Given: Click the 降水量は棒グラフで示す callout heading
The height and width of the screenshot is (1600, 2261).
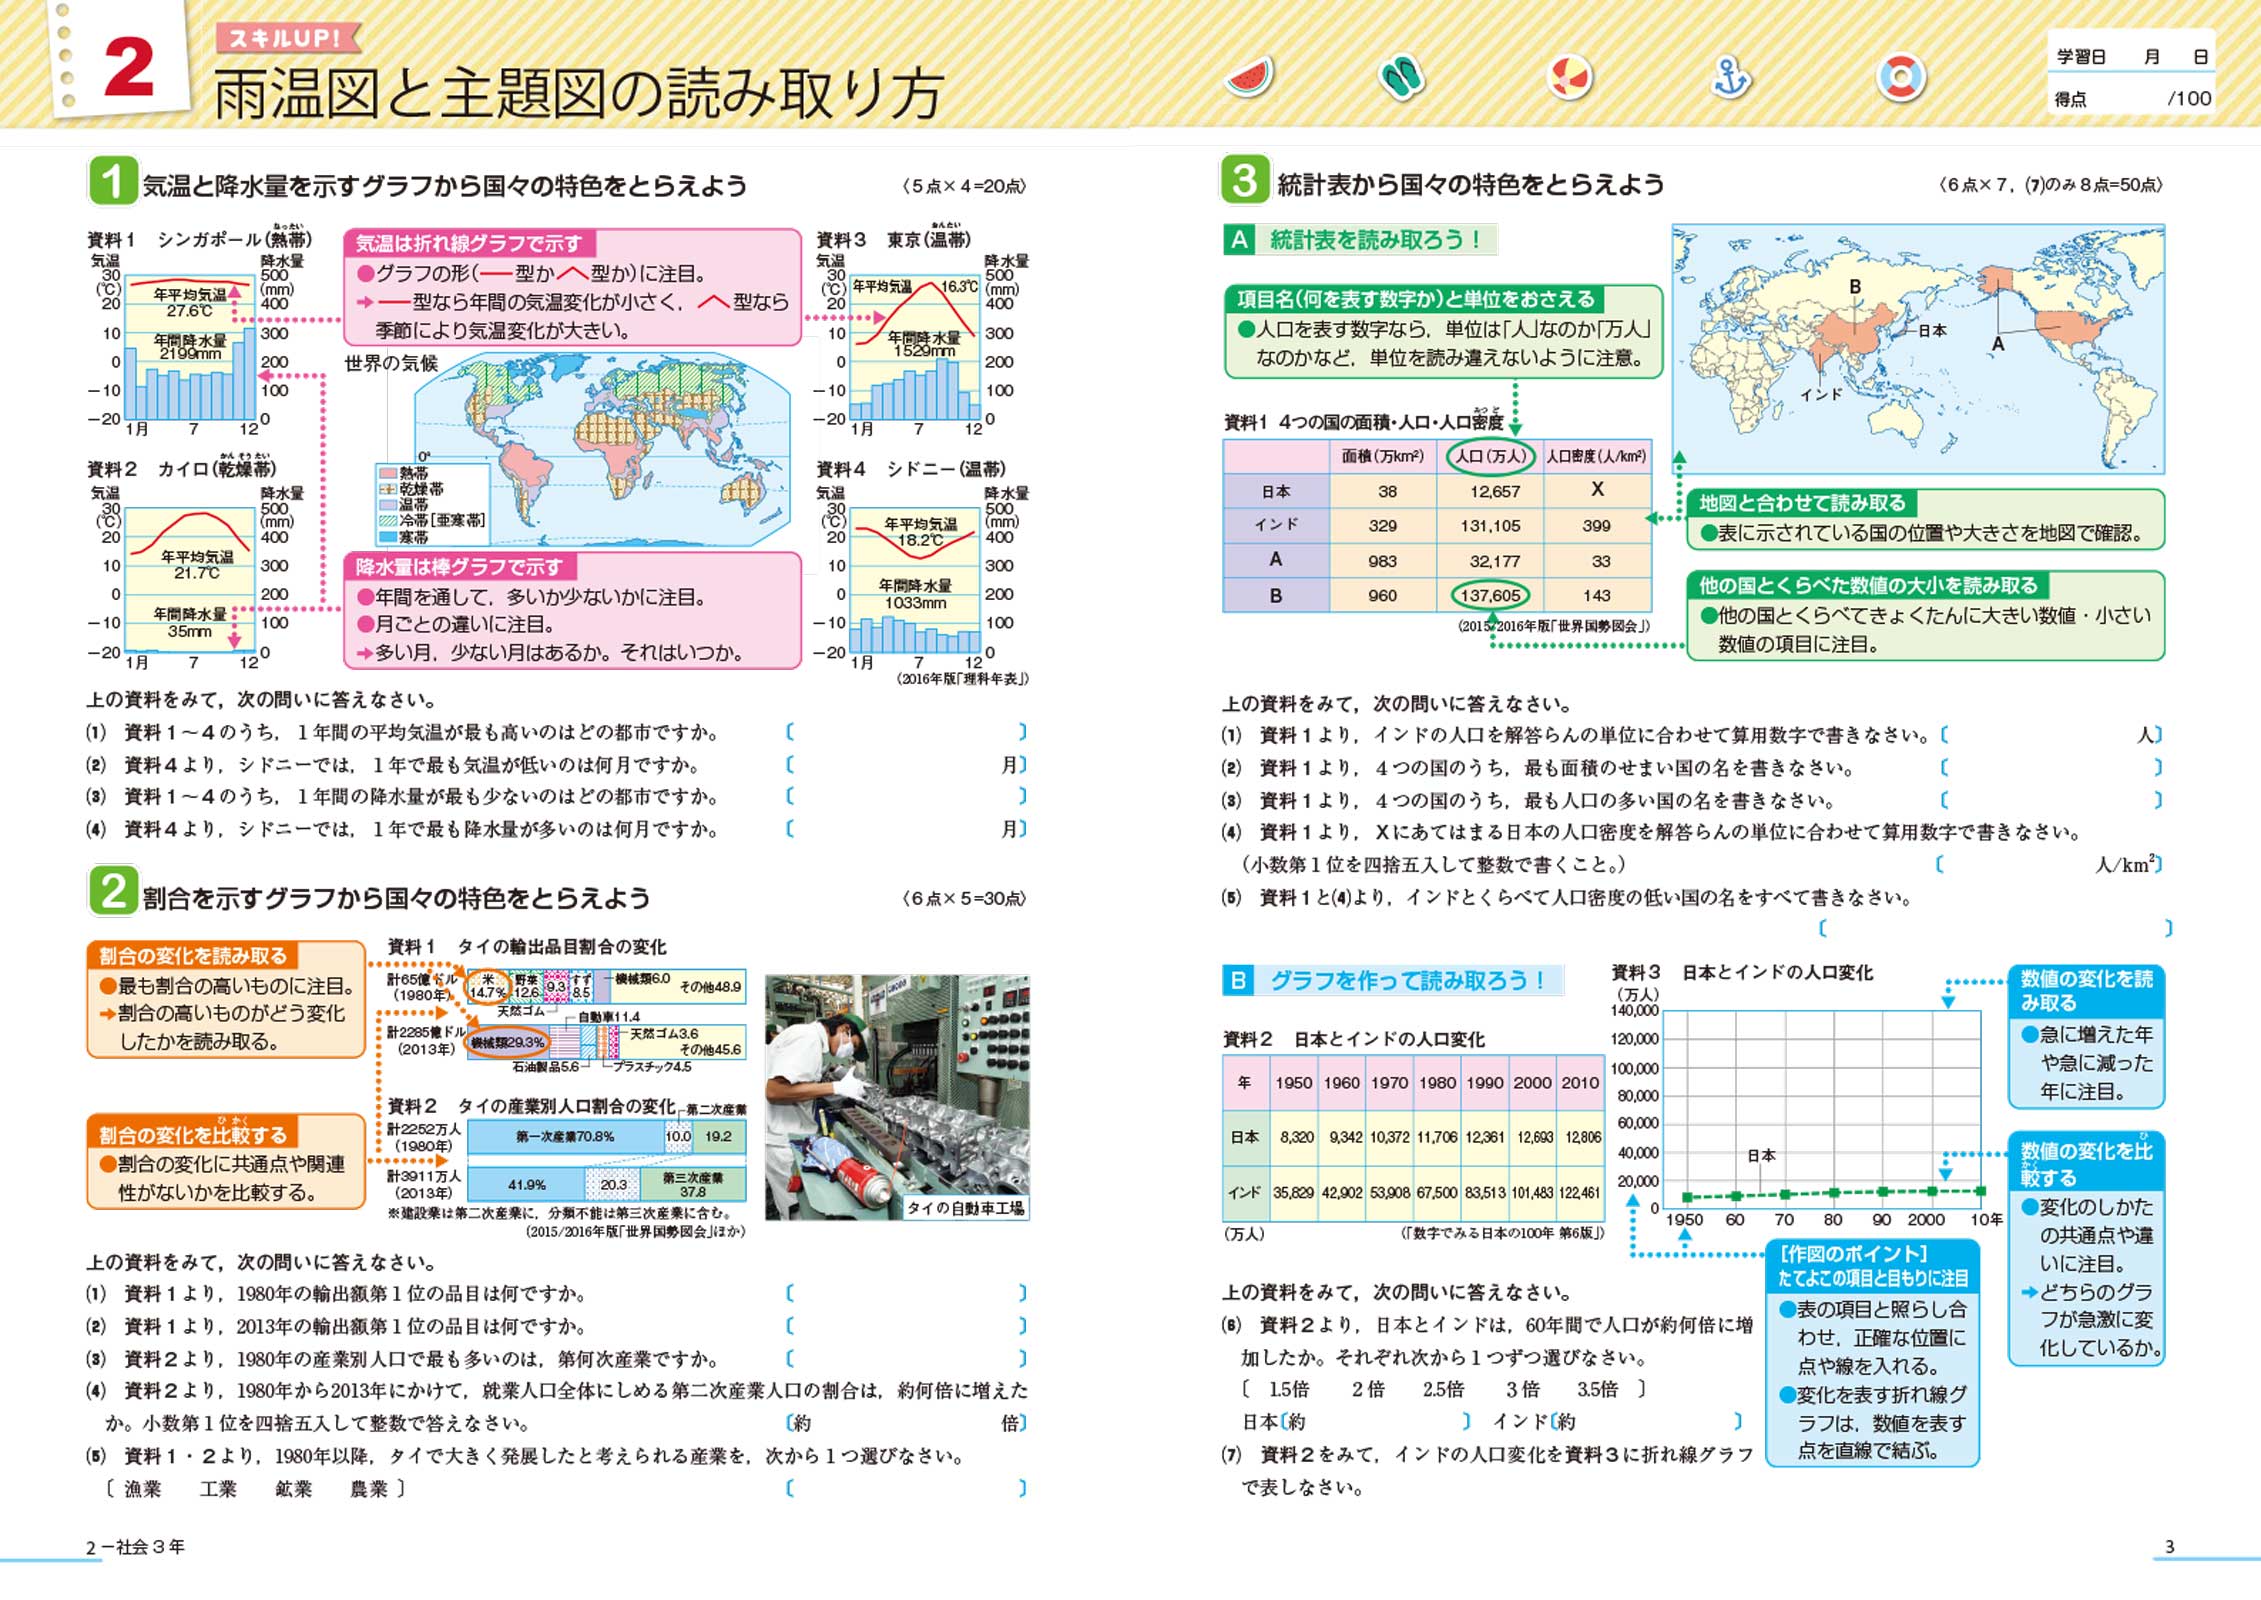Looking at the screenshot, I should tap(459, 567).
